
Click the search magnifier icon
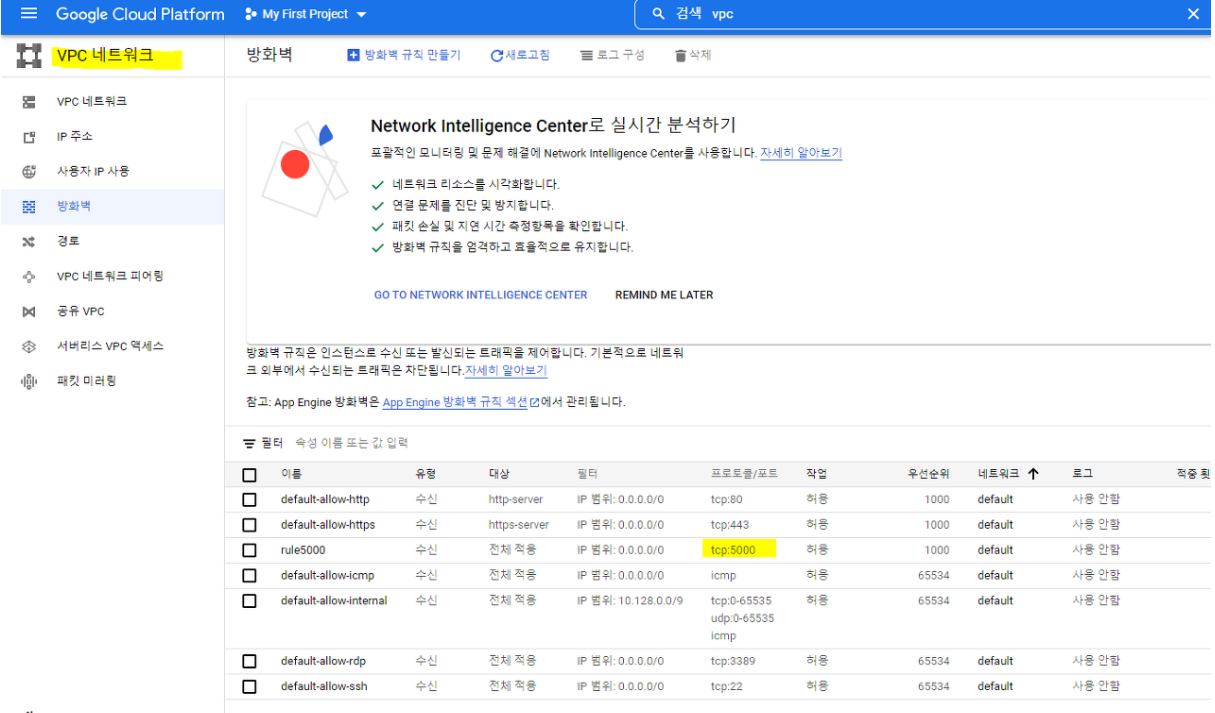[658, 14]
